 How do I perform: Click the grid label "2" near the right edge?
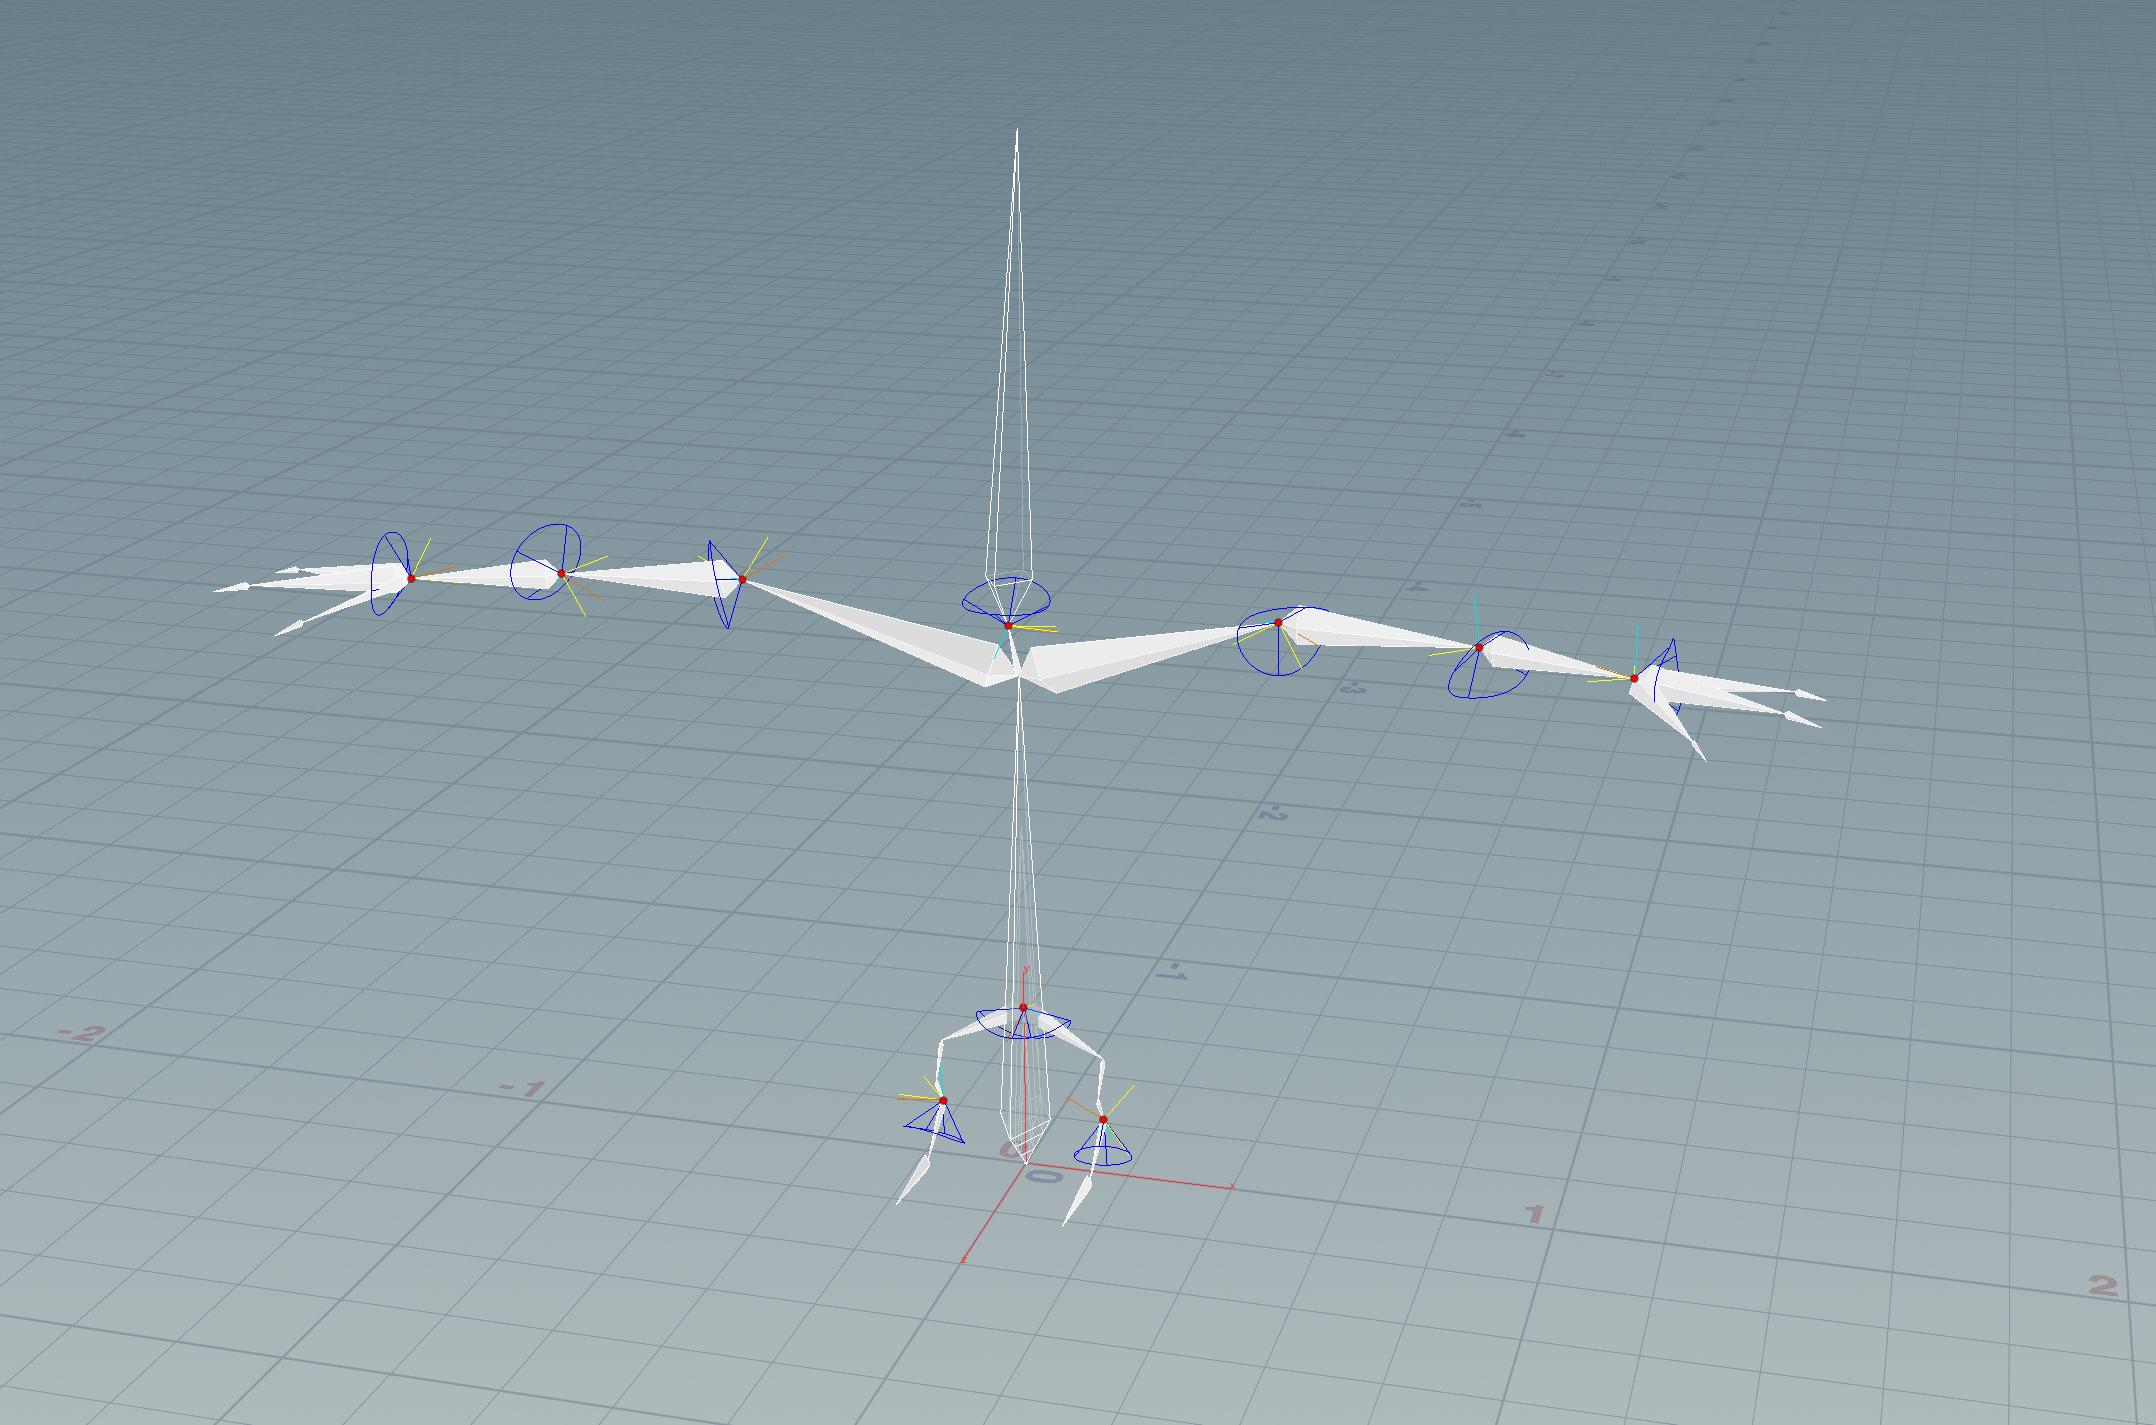click(2103, 1286)
